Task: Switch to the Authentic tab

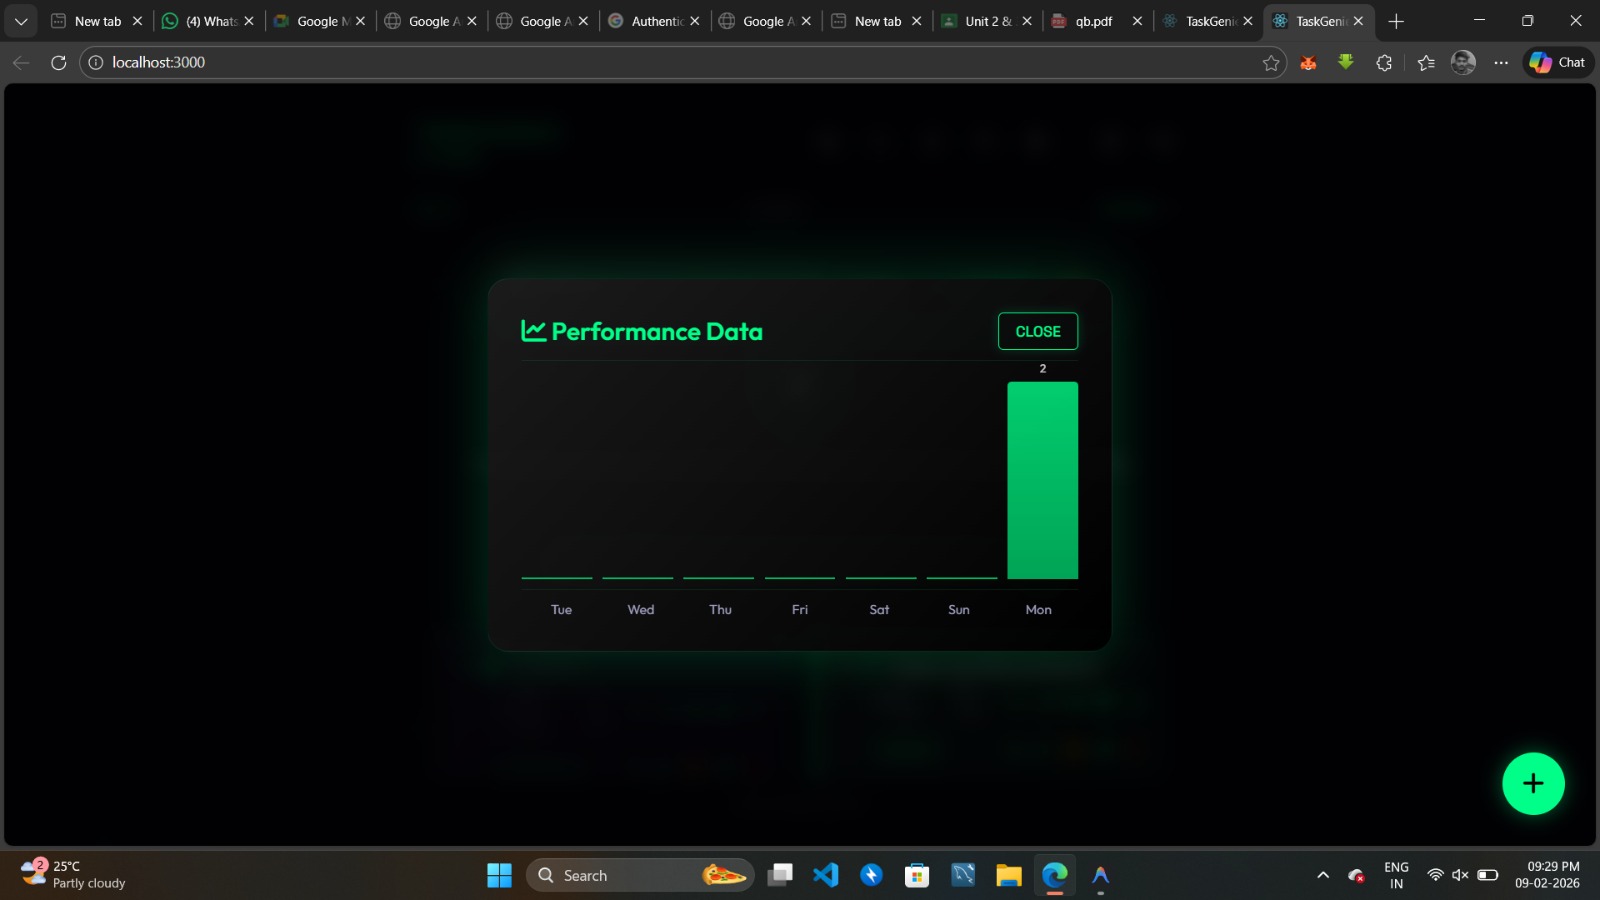Action: (654, 21)
